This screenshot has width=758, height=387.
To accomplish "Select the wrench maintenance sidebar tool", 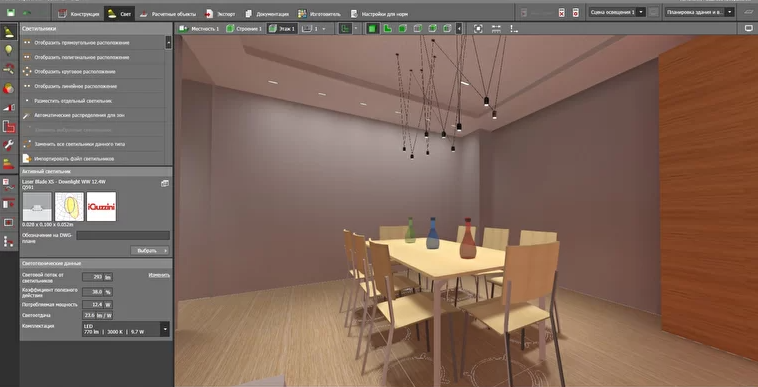I will [9, 144].
